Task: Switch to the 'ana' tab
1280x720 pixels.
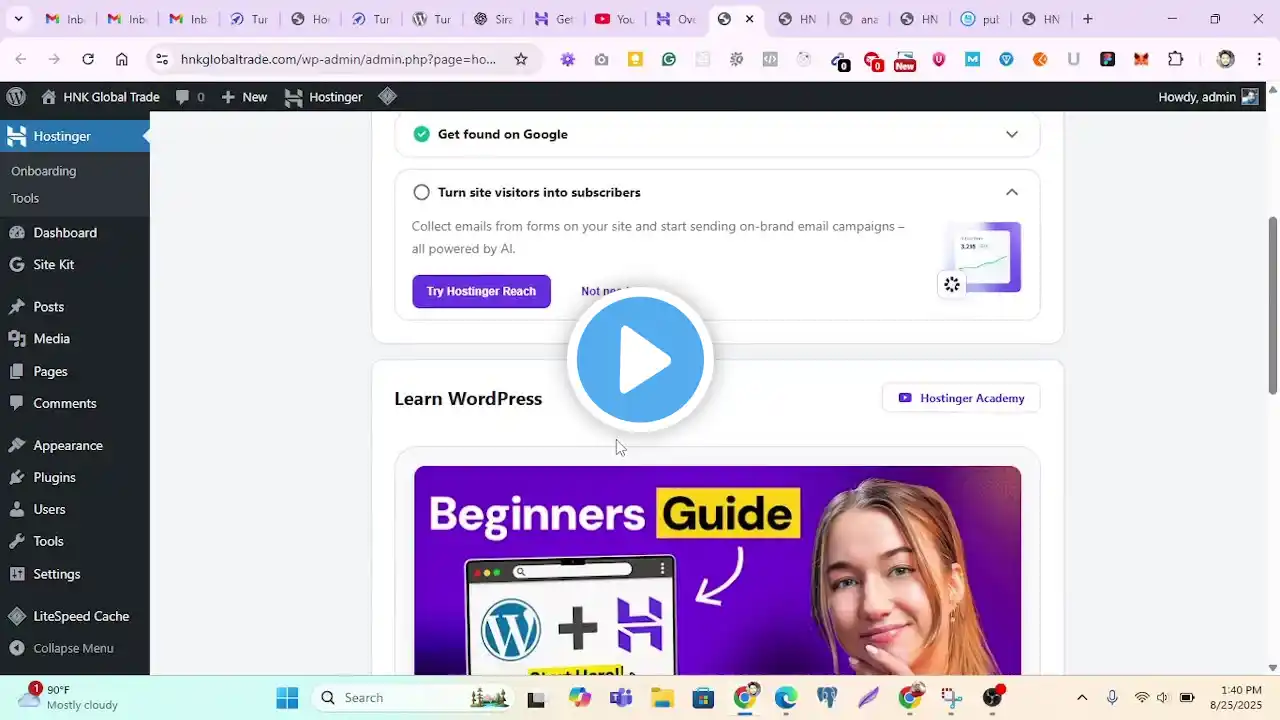Action: click(x=859, y=19)
